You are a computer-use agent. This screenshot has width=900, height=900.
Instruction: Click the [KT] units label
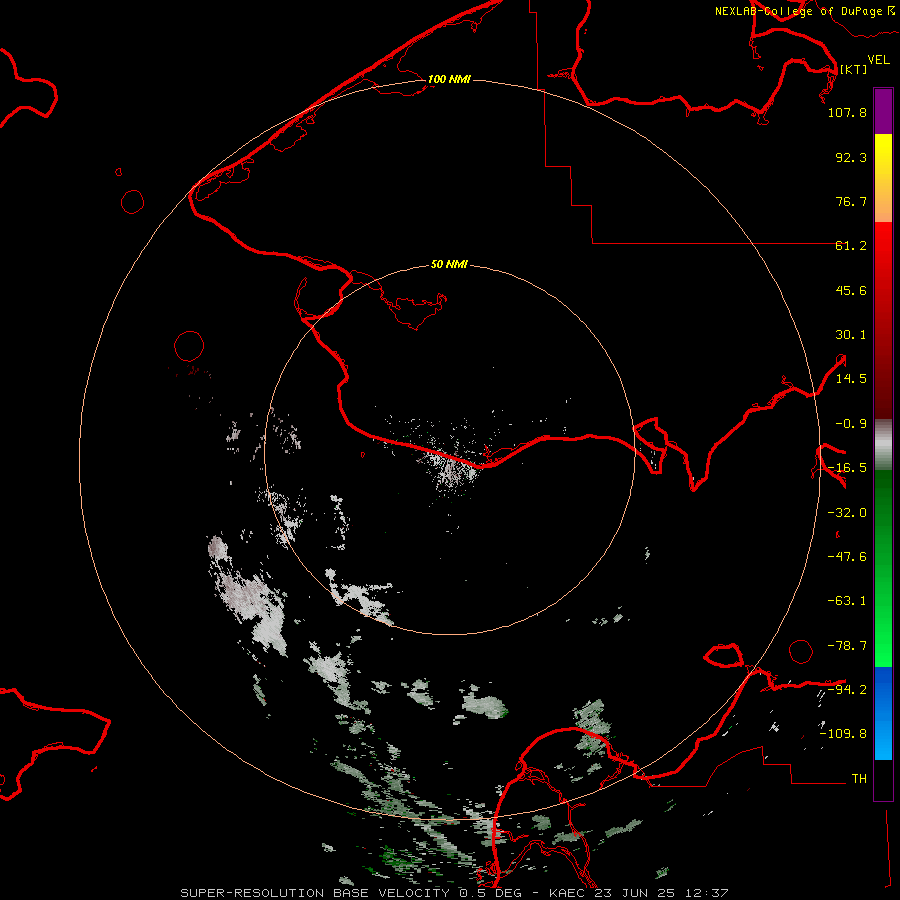point(854,69)
